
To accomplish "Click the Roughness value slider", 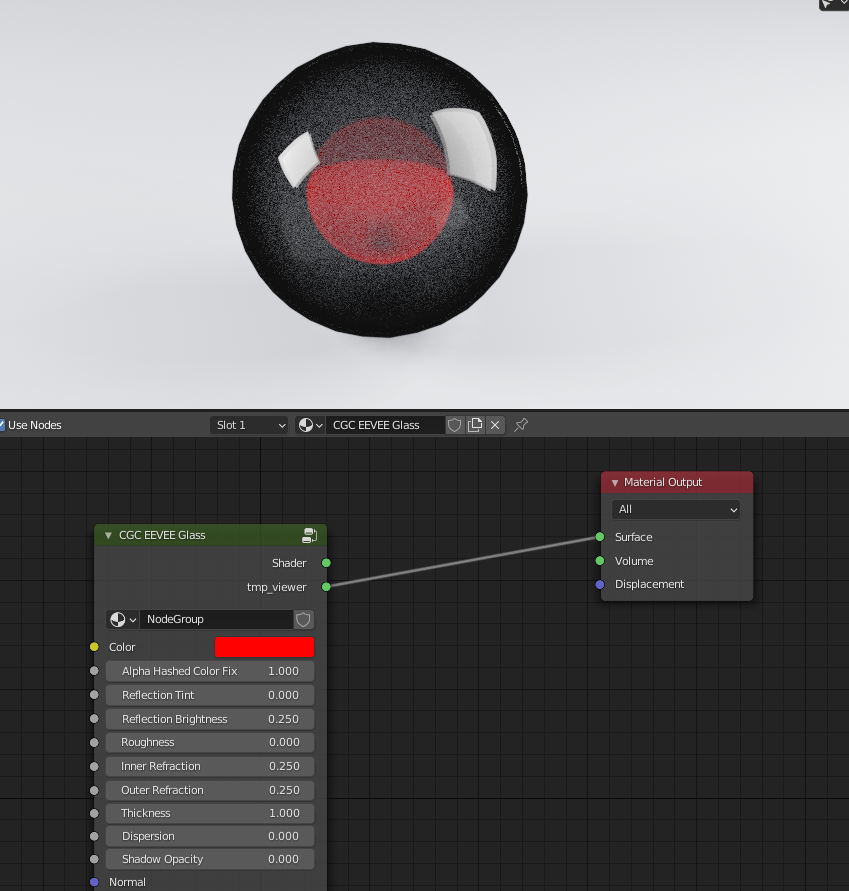I will point(209,742).
